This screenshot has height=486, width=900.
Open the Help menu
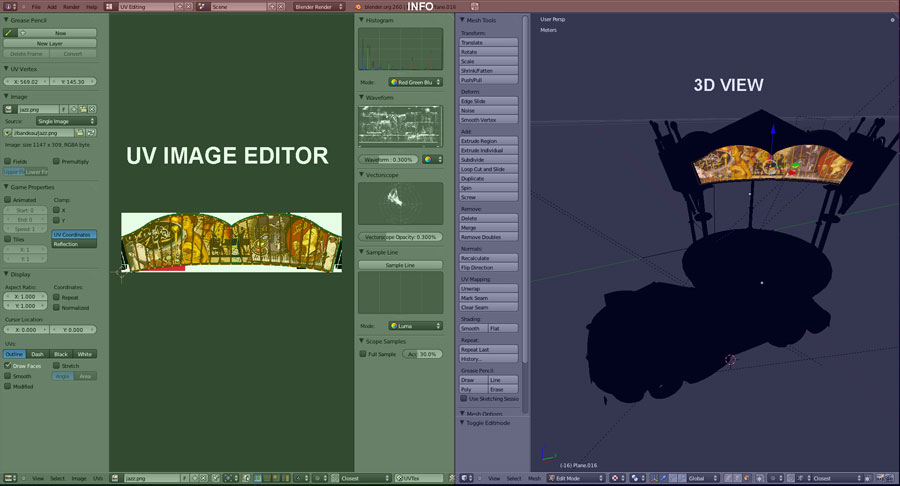pyautogui.click(x=92, y=7)
